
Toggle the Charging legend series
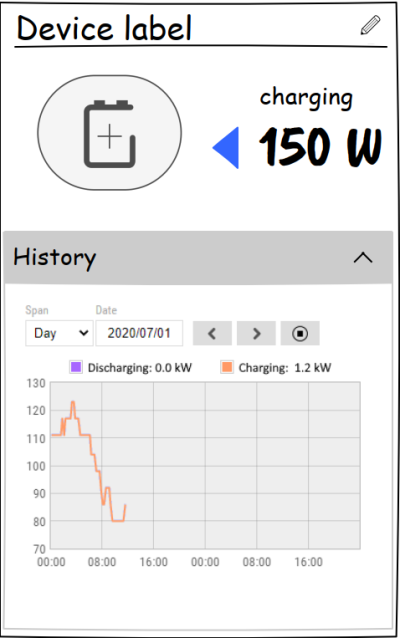click(x=276, y=368)
